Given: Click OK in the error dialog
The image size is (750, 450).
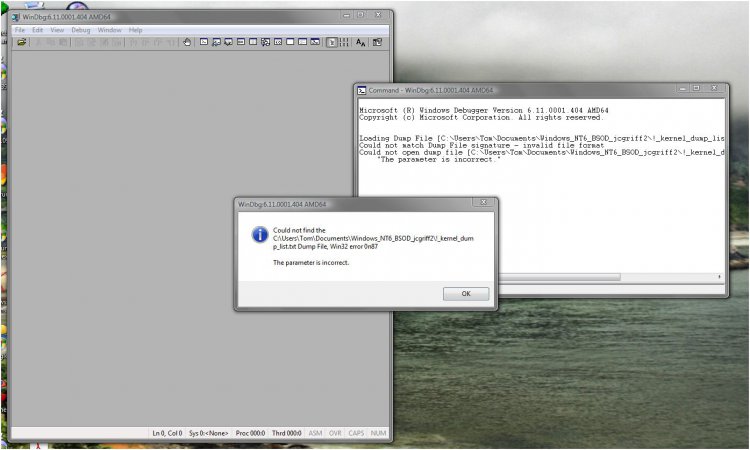Looking at the screenshot, I should (466, 294).
